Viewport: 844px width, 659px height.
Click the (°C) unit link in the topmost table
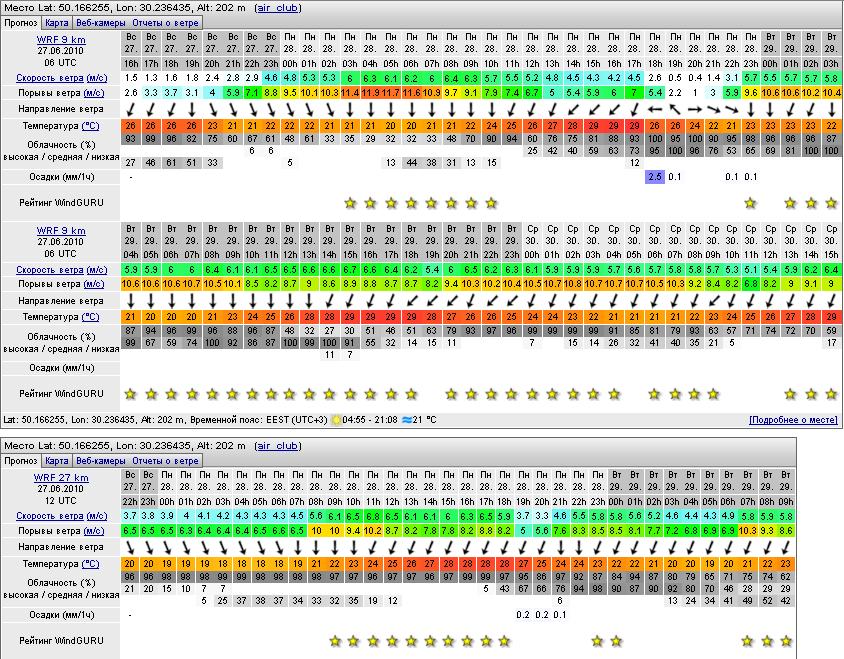[x=90, y=126]
